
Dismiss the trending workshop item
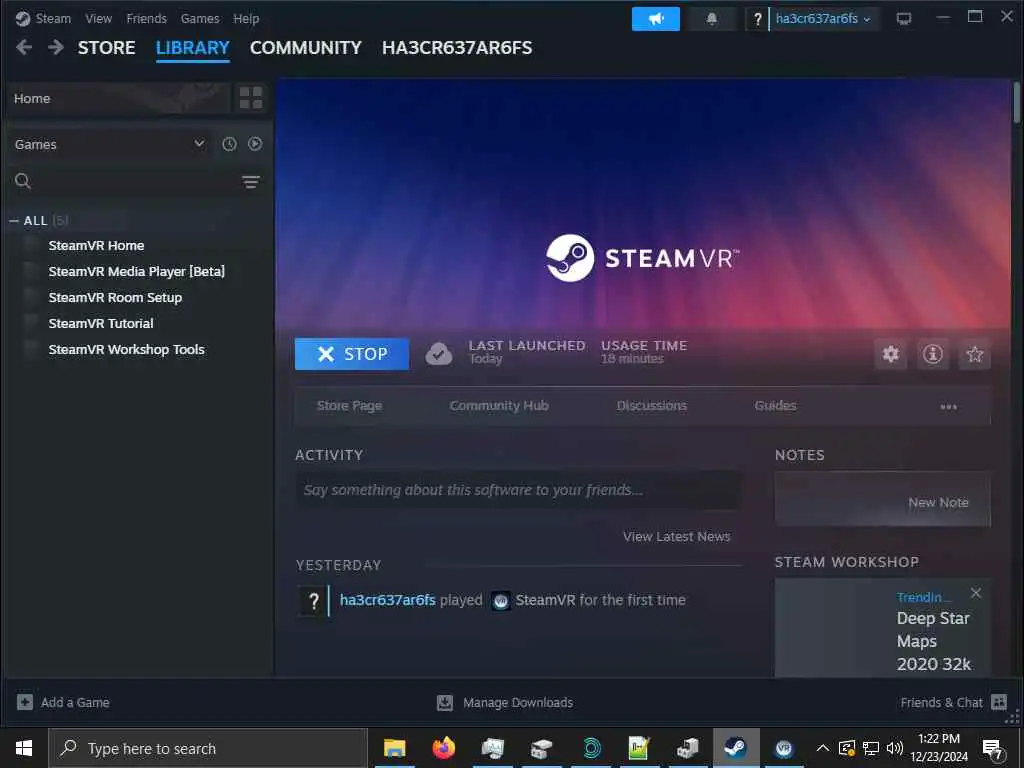976,593
